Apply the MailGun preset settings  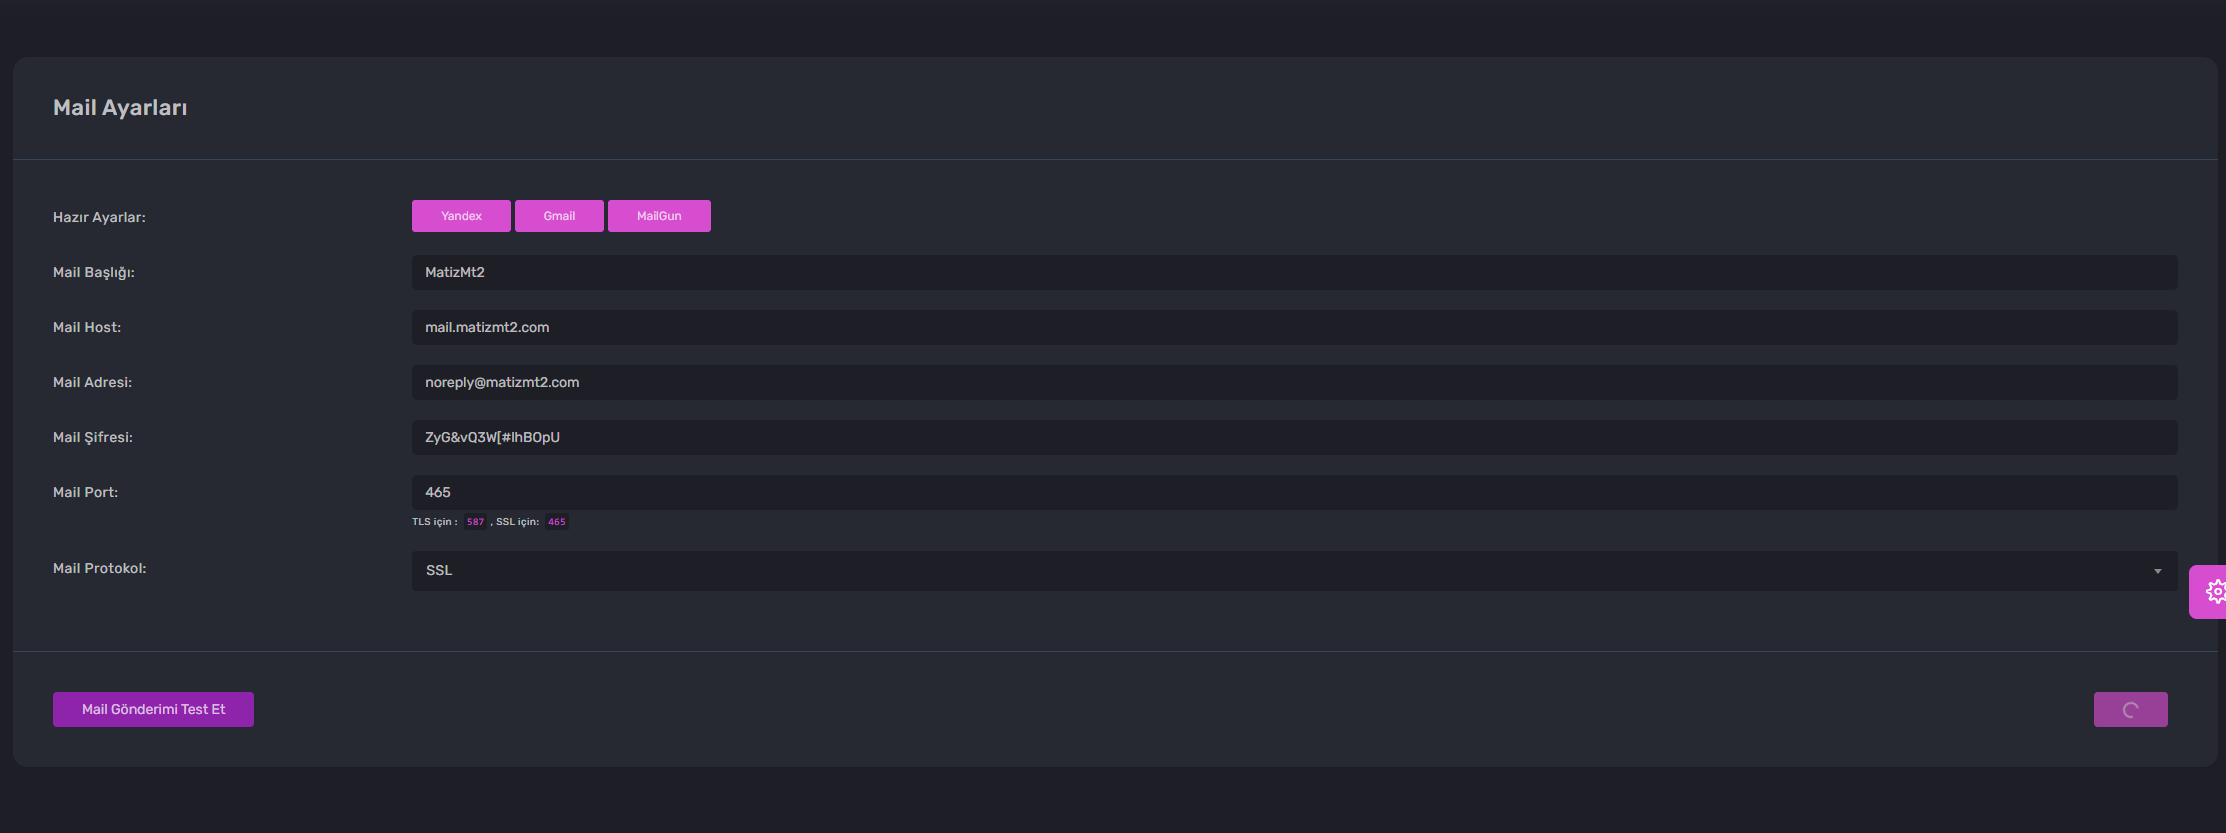(x=659, y=216)
